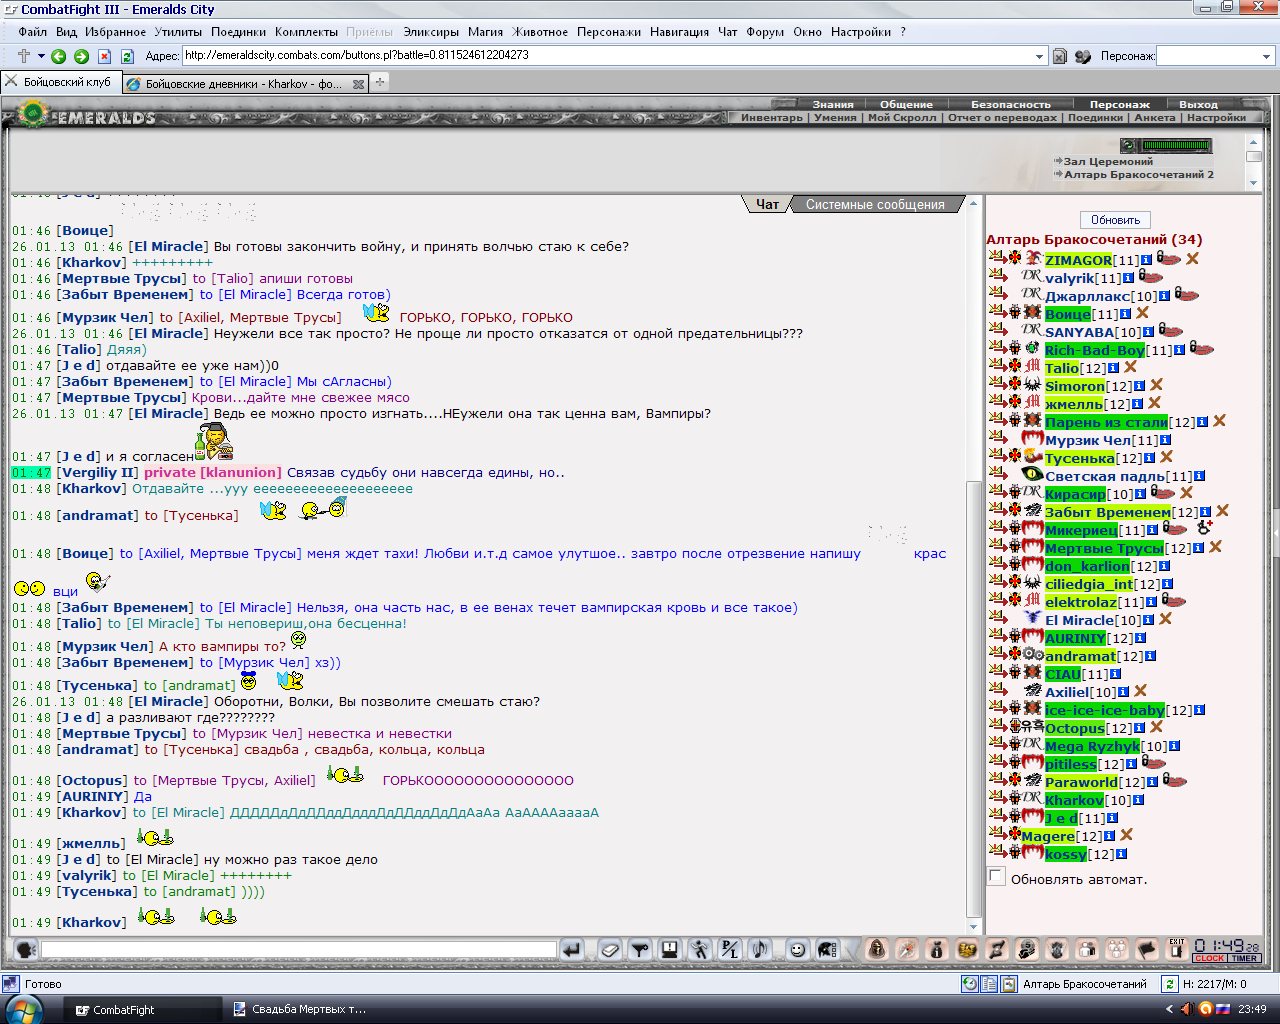Open the chat filter funnel icon

click(640, 949)
